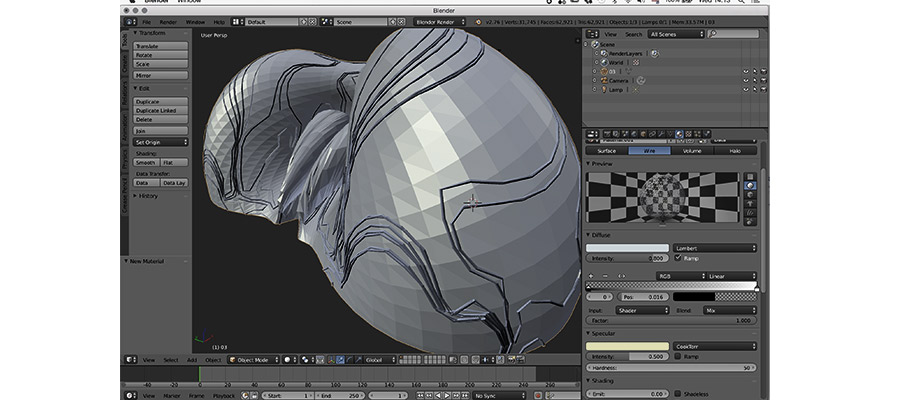
Task: Open the Modifiers wrench properties tab
Action: tap(661, 134)
